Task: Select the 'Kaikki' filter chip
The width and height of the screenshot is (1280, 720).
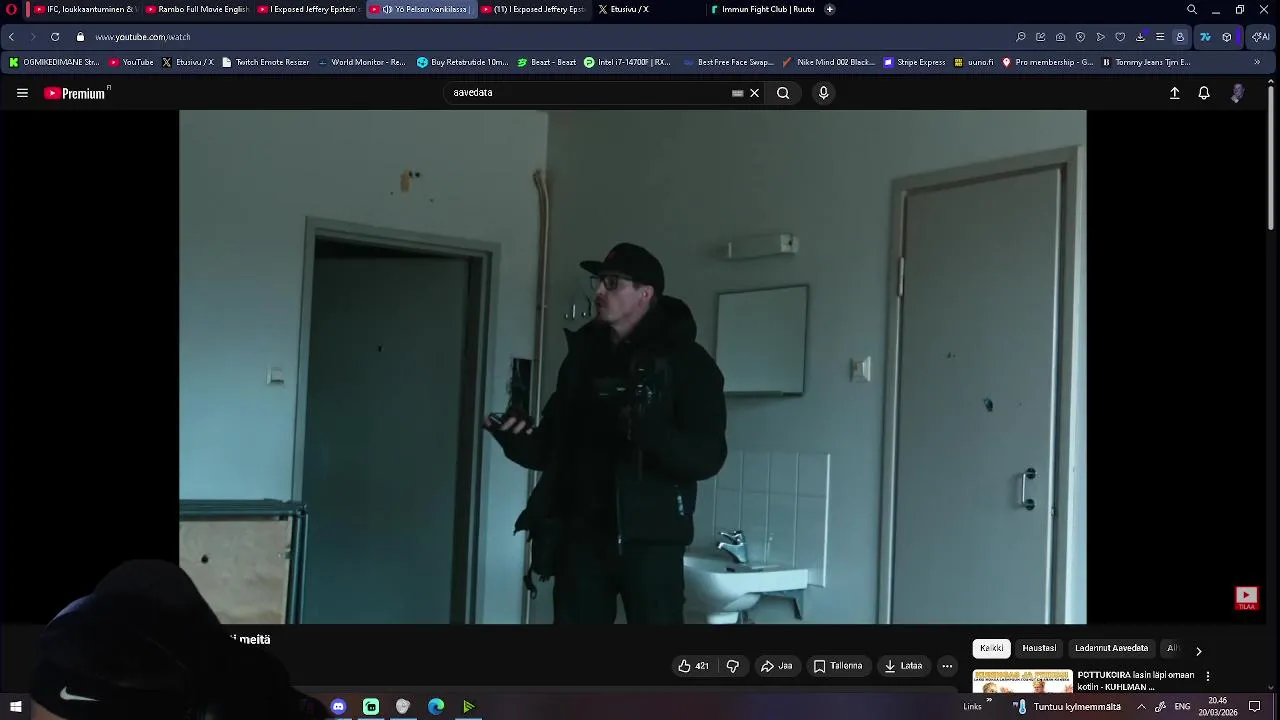Action: (x=991, y=648)
